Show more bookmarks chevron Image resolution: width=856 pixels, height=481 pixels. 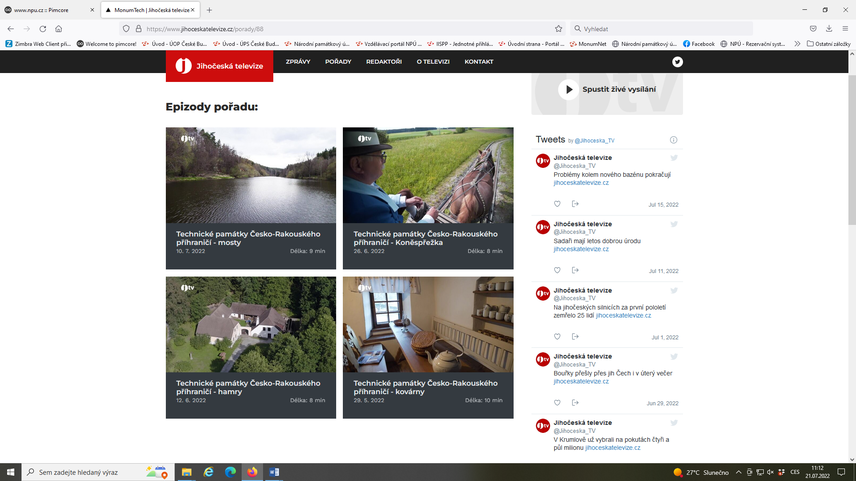point(797,44)
